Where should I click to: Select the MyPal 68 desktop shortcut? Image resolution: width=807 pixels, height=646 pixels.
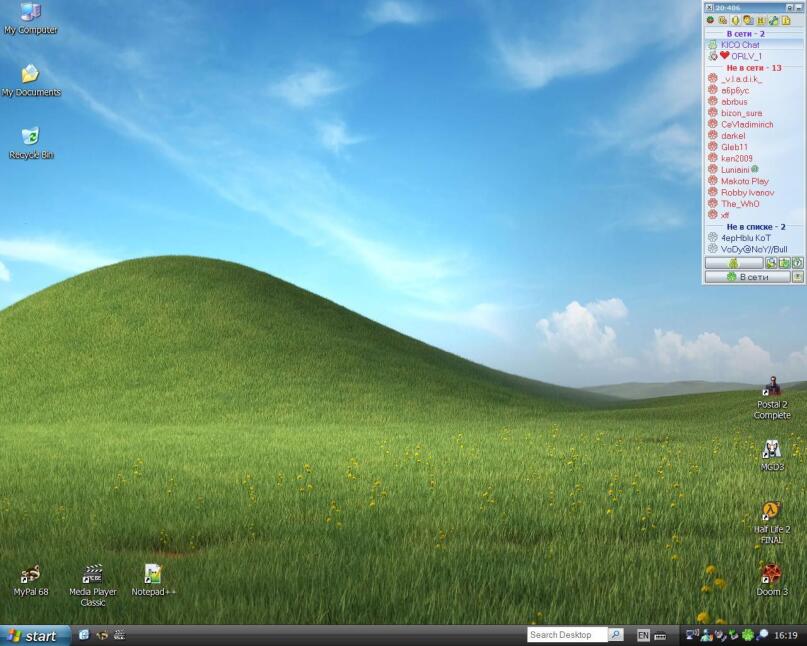pos(30,581)
